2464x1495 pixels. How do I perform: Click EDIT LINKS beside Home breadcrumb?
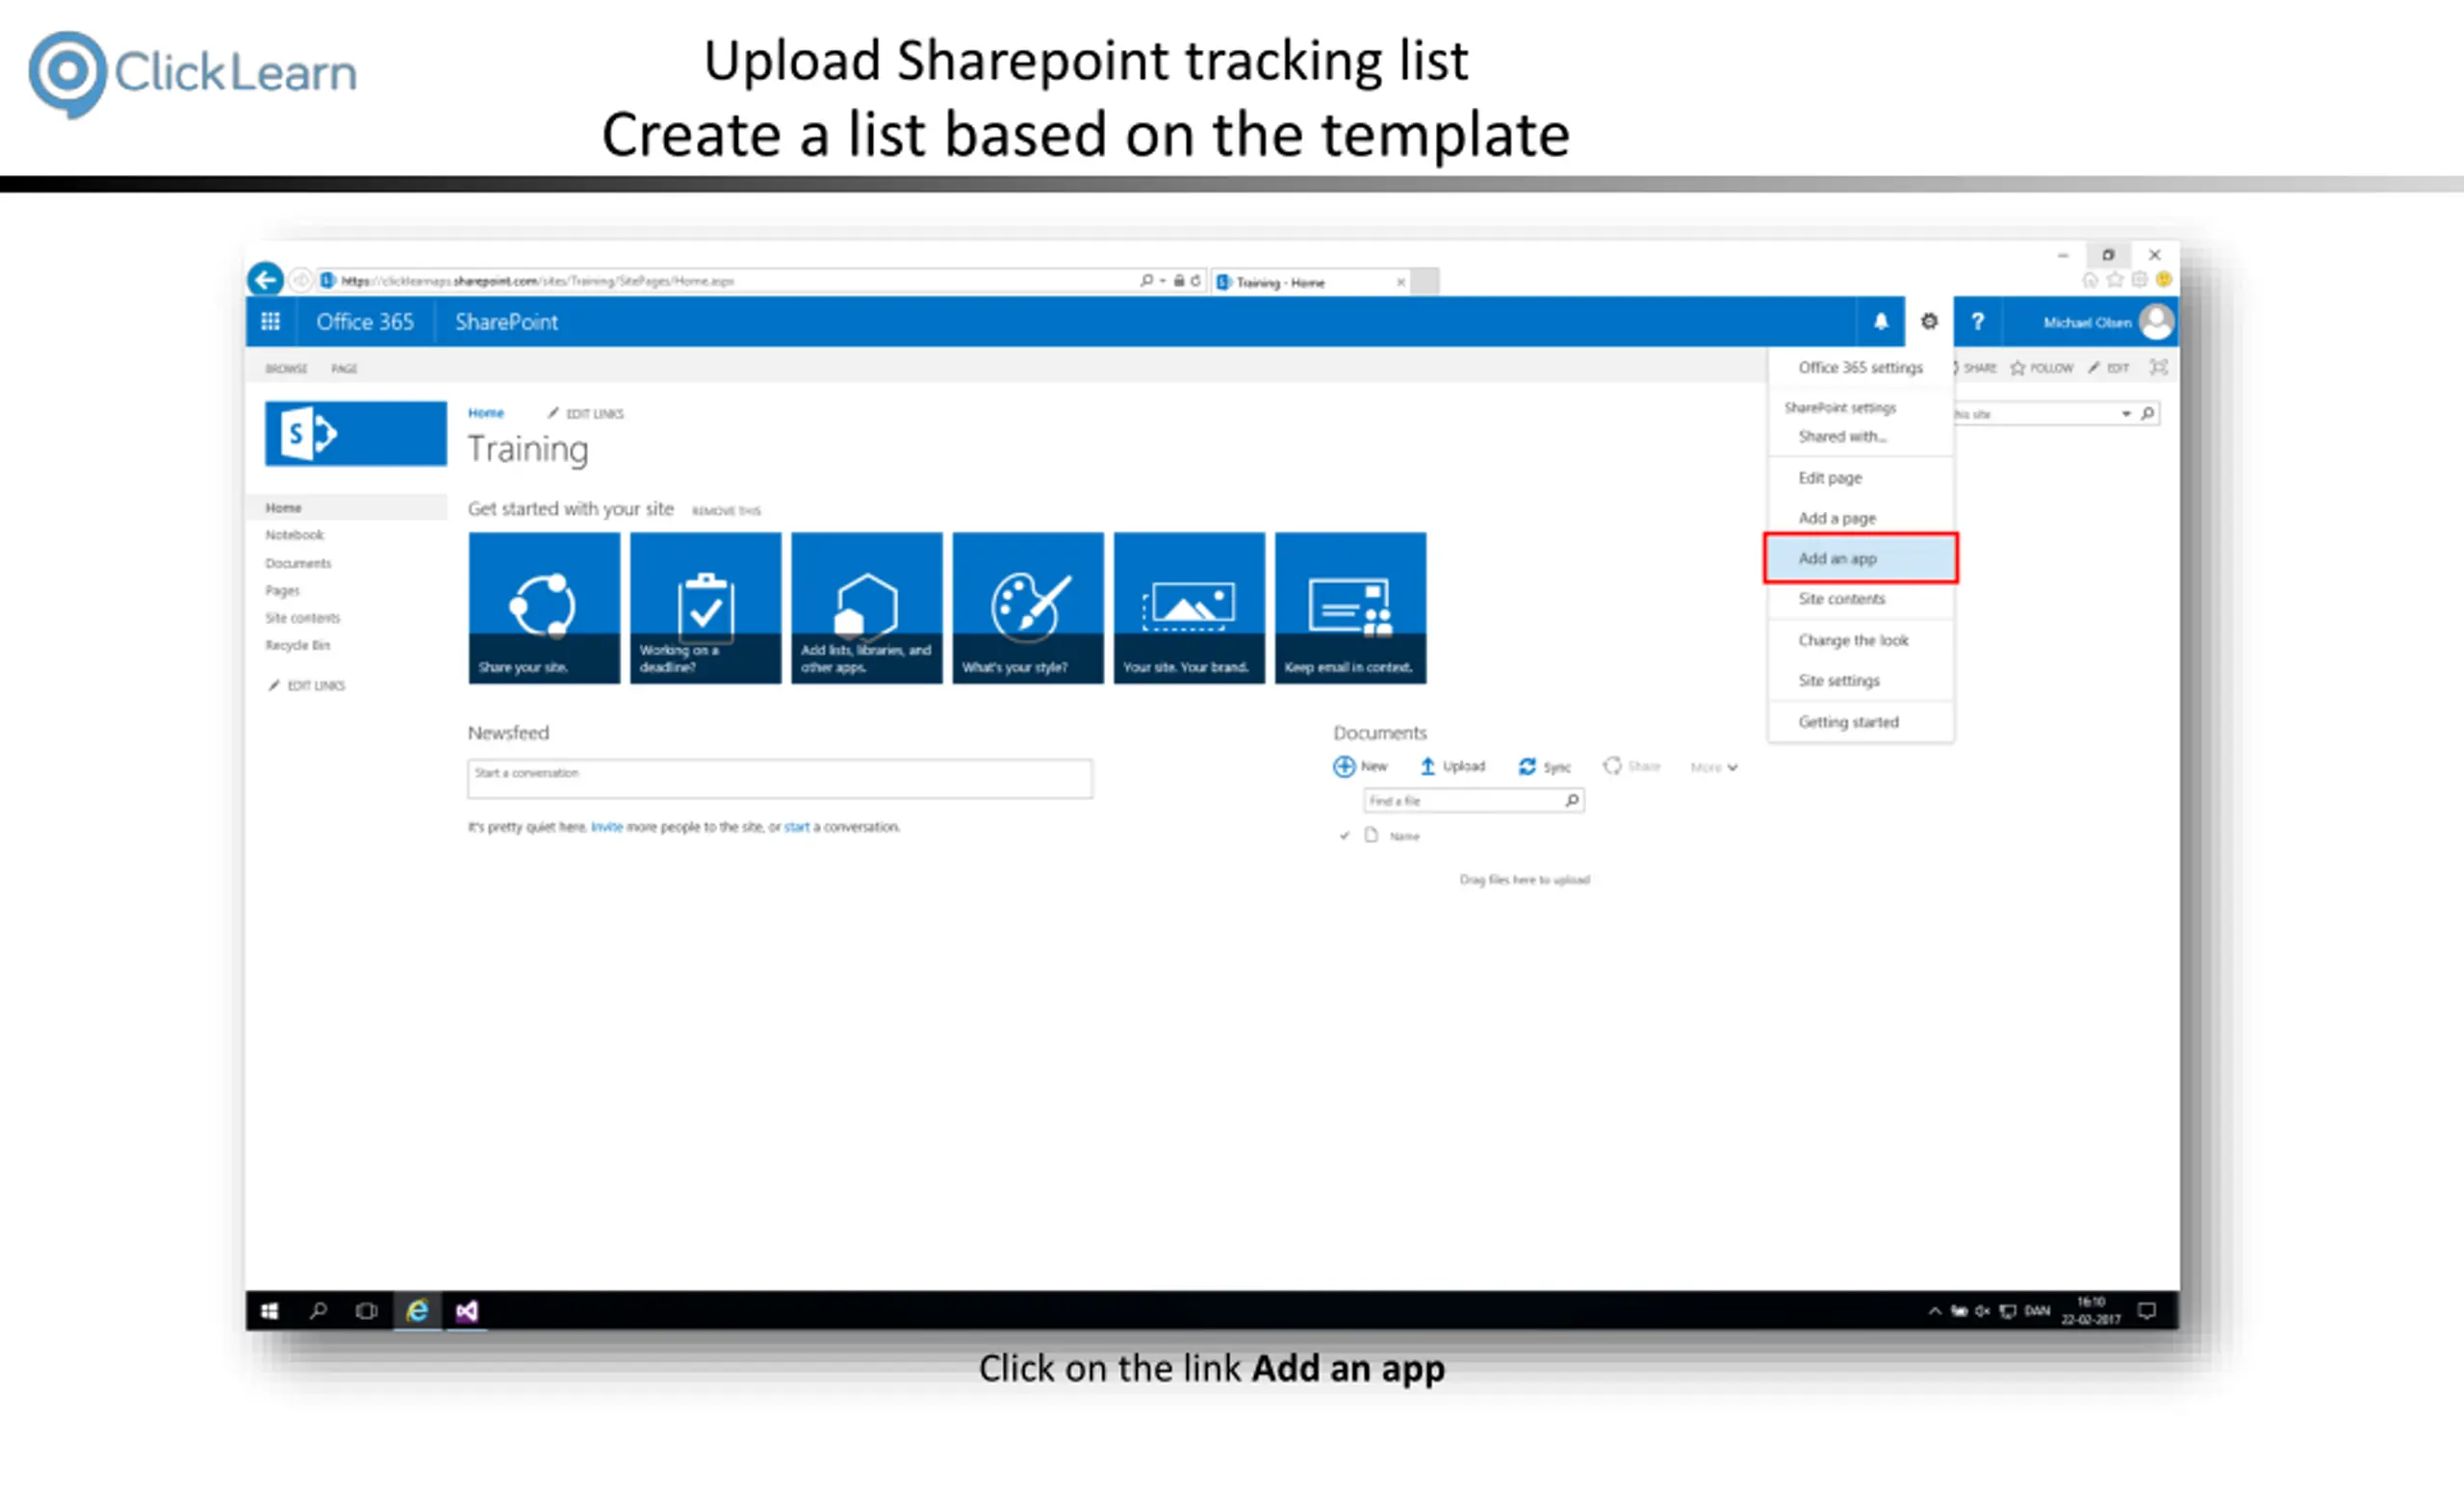click(585, 413)
